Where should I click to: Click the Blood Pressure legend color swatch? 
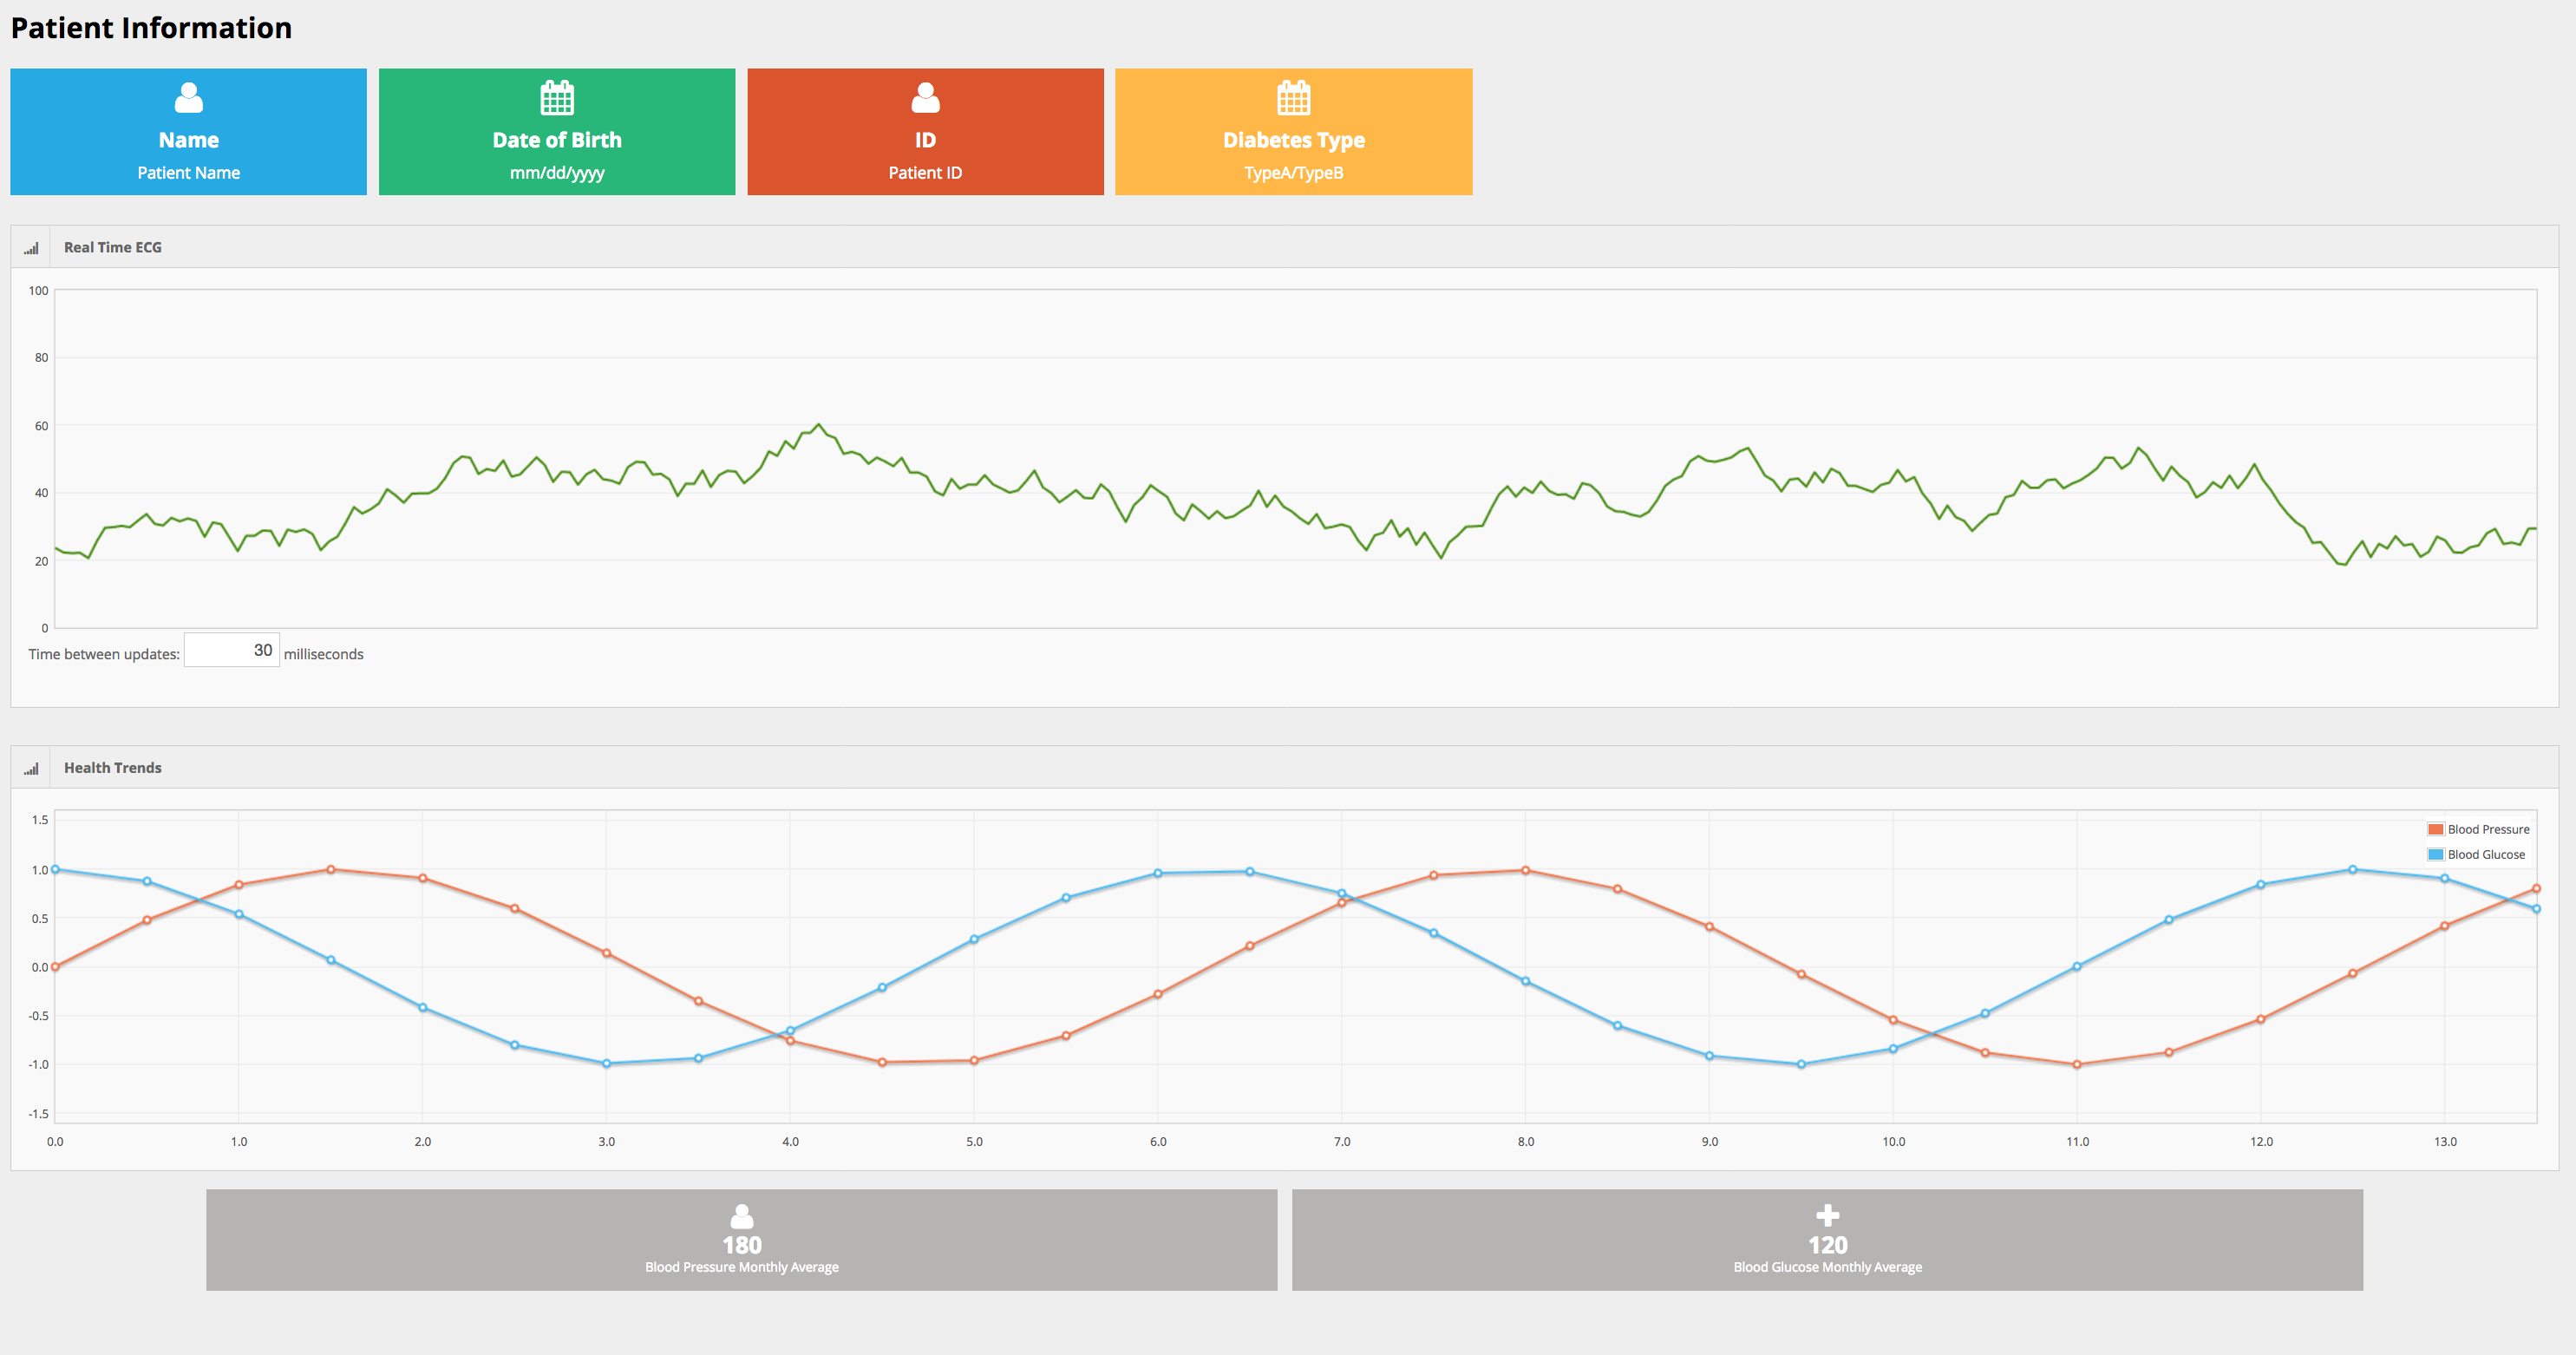tap(2435, 829)
